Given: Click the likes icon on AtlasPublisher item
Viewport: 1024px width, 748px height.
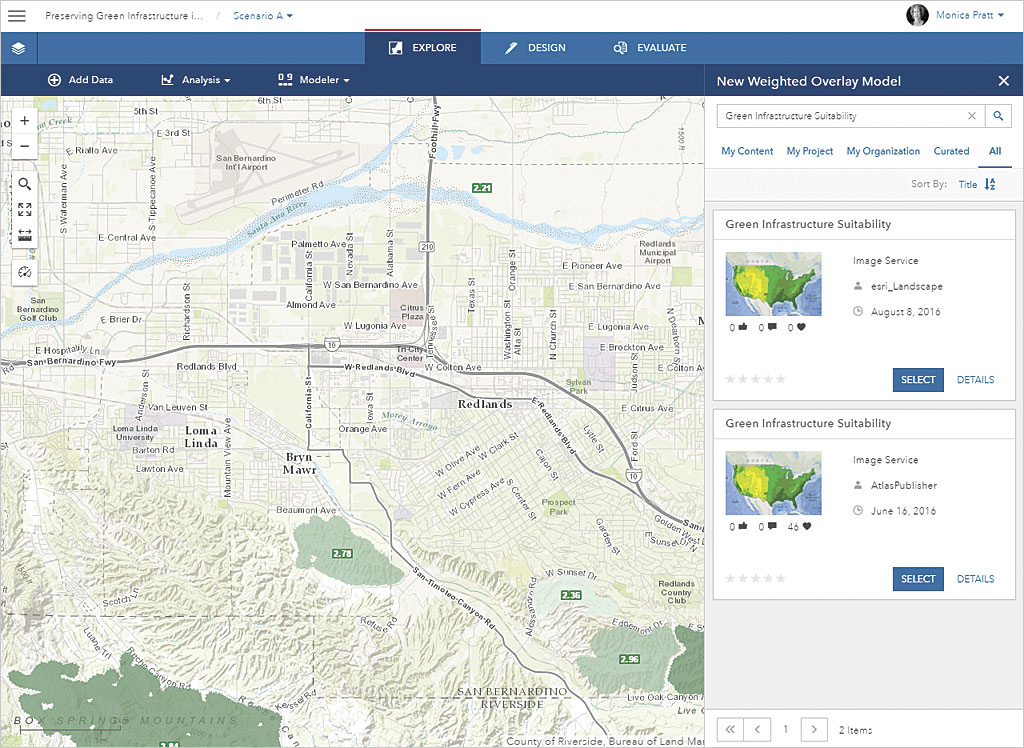Looking at the screenshot, I should tap(743, 527).
